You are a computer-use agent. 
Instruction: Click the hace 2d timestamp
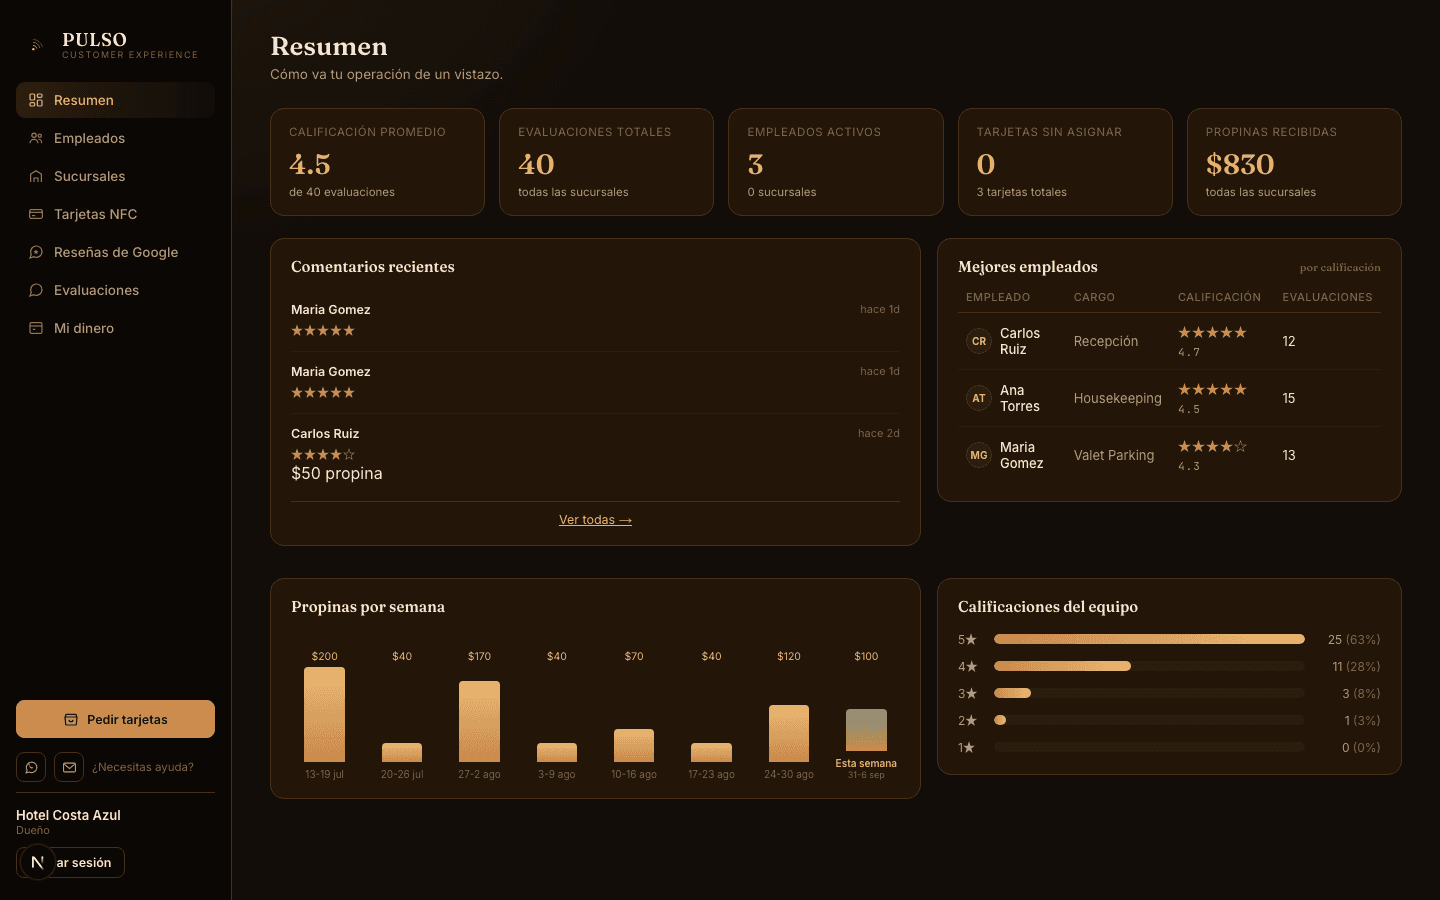coord(879,433)
